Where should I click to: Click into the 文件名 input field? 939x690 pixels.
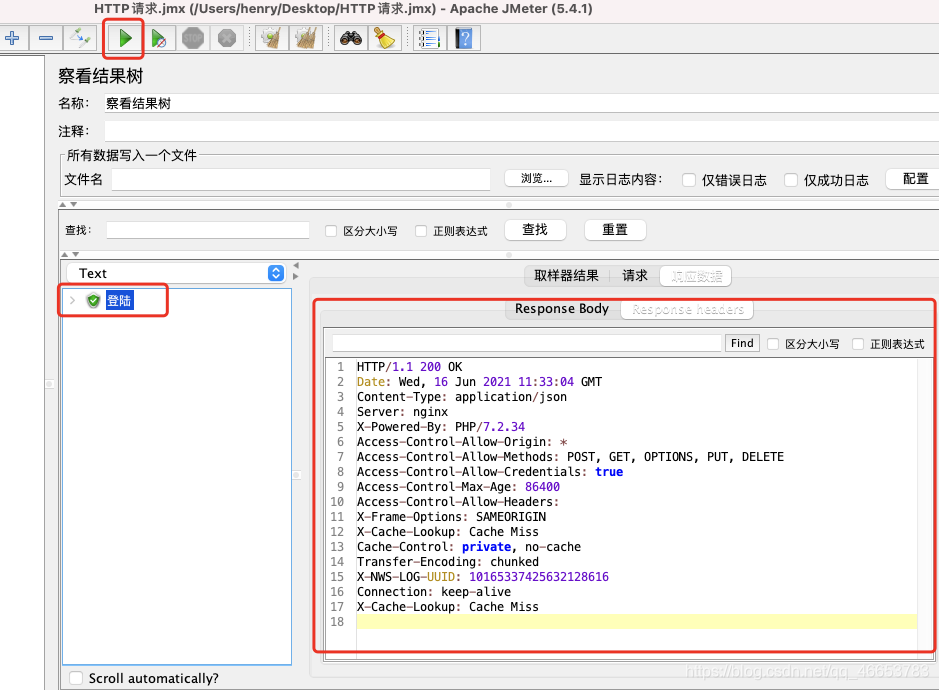click(x=301, y=180)
